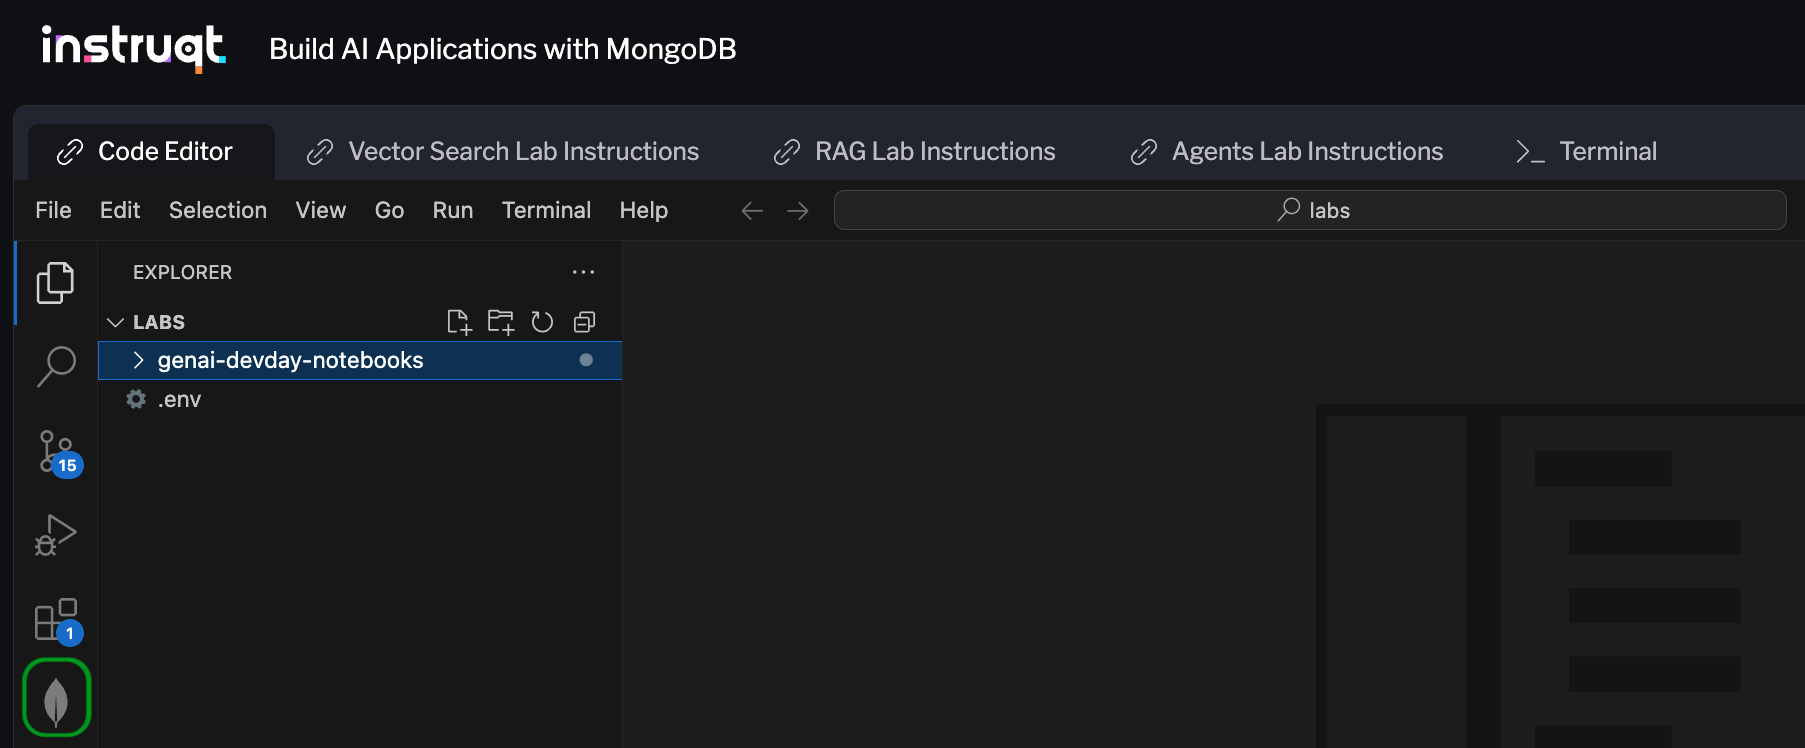Screen dimensions: 1805x748
Task: Click the gear icon beside .env
Action: 136,399
